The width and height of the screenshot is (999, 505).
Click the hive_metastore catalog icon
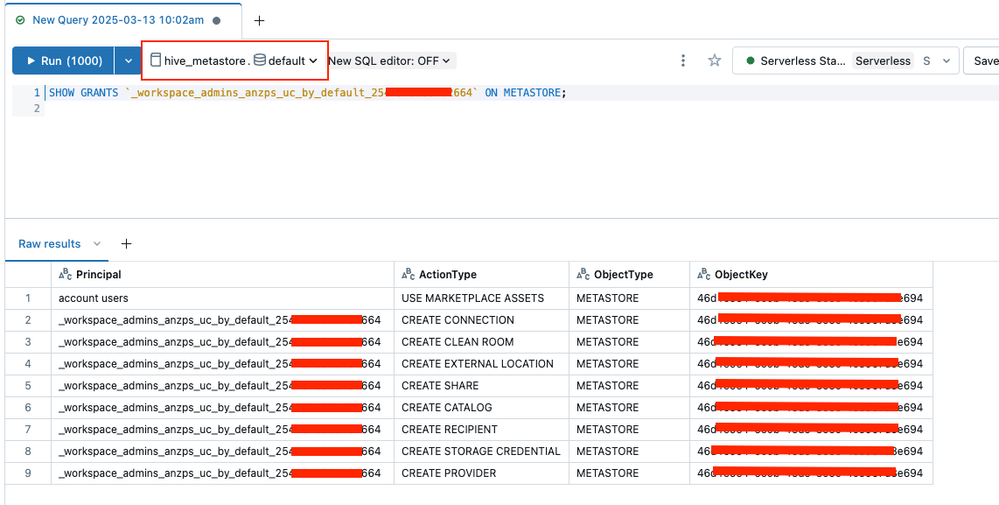[155, 61]
